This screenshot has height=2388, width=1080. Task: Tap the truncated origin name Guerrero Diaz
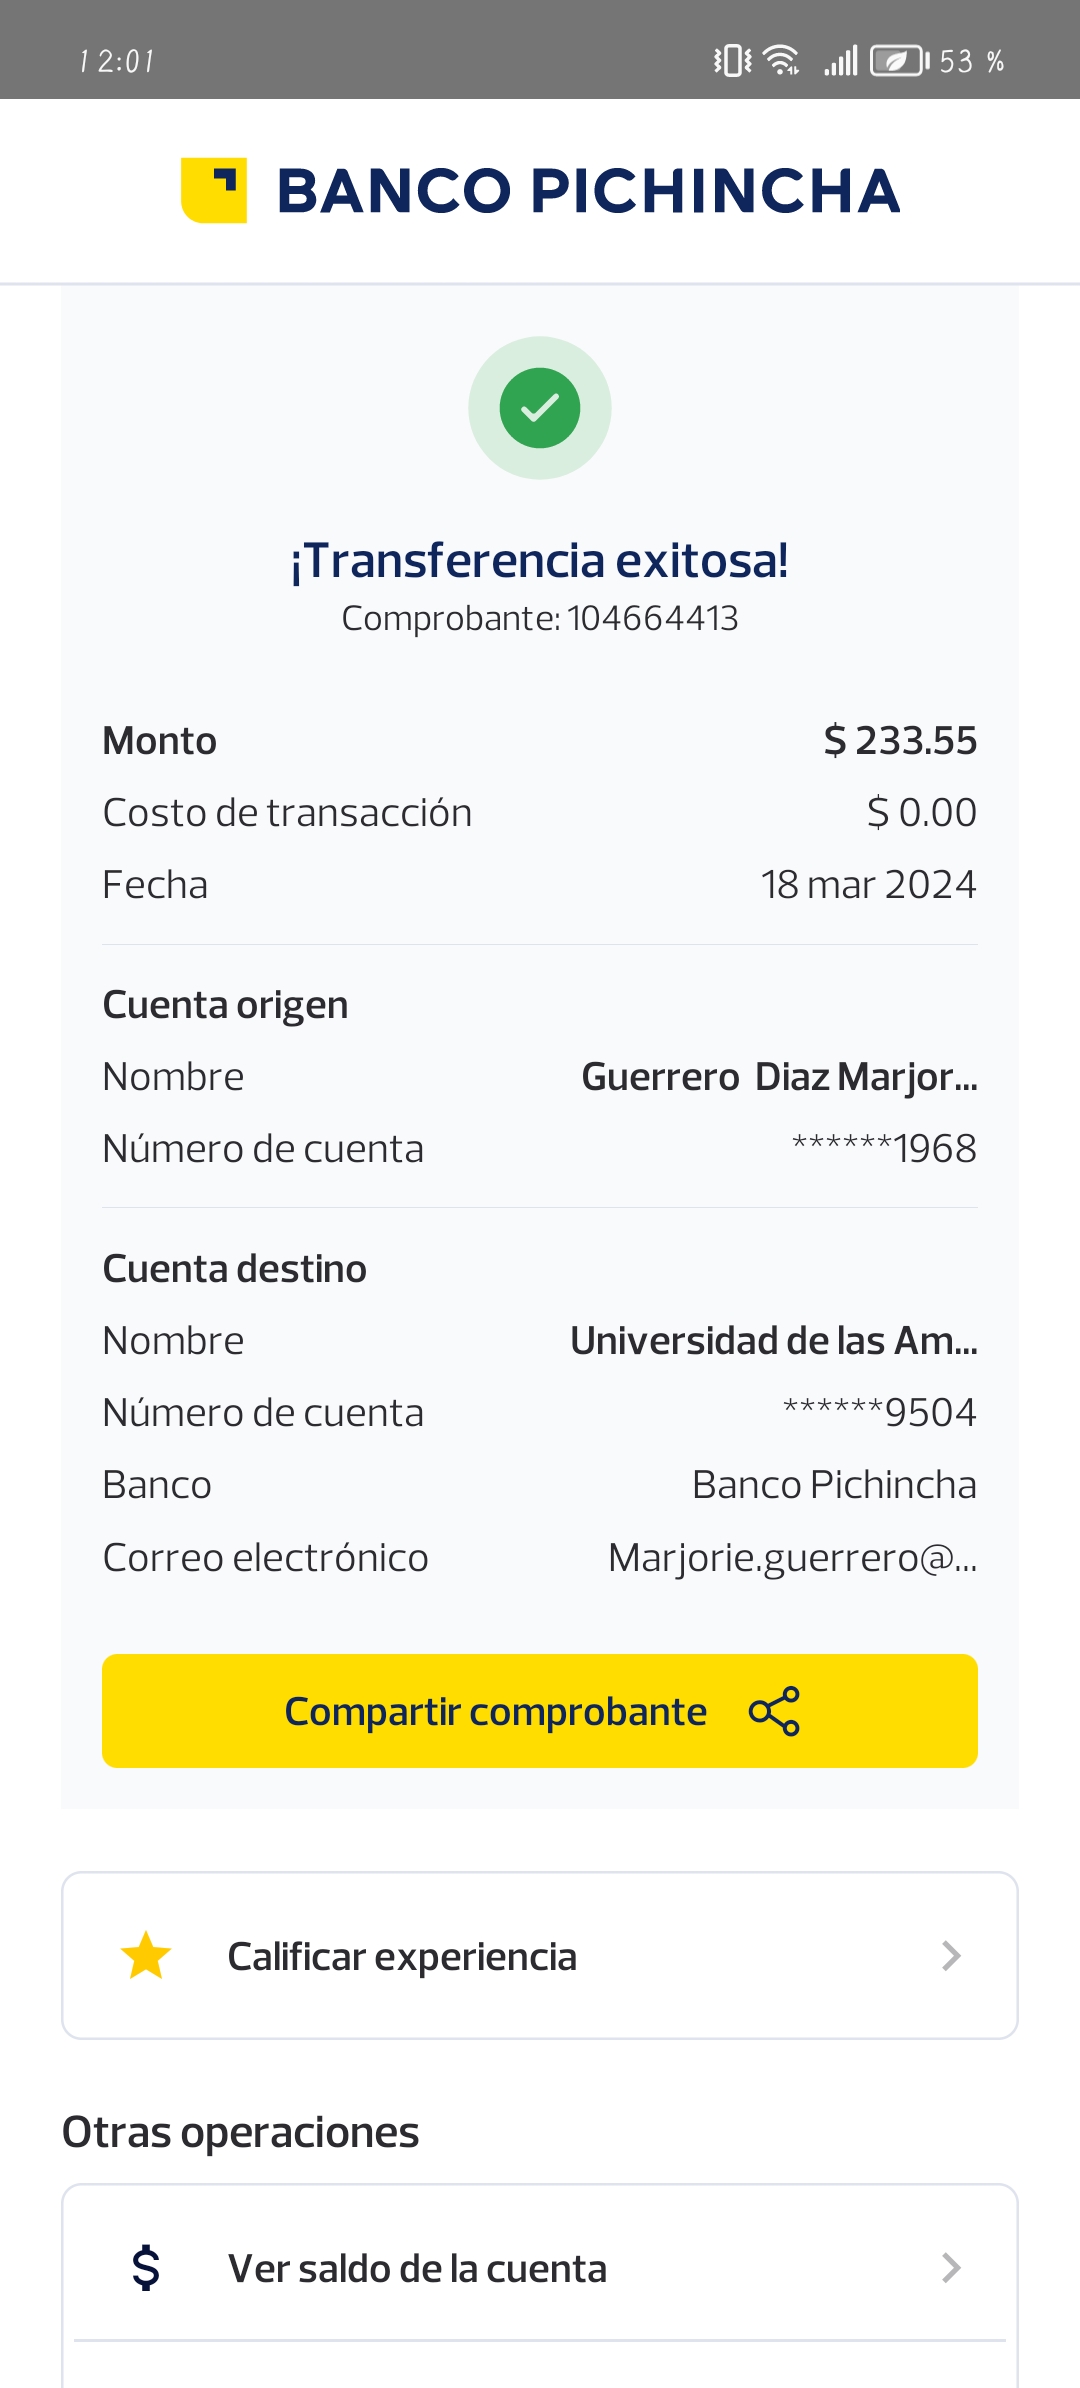[x=779, y=1077]
